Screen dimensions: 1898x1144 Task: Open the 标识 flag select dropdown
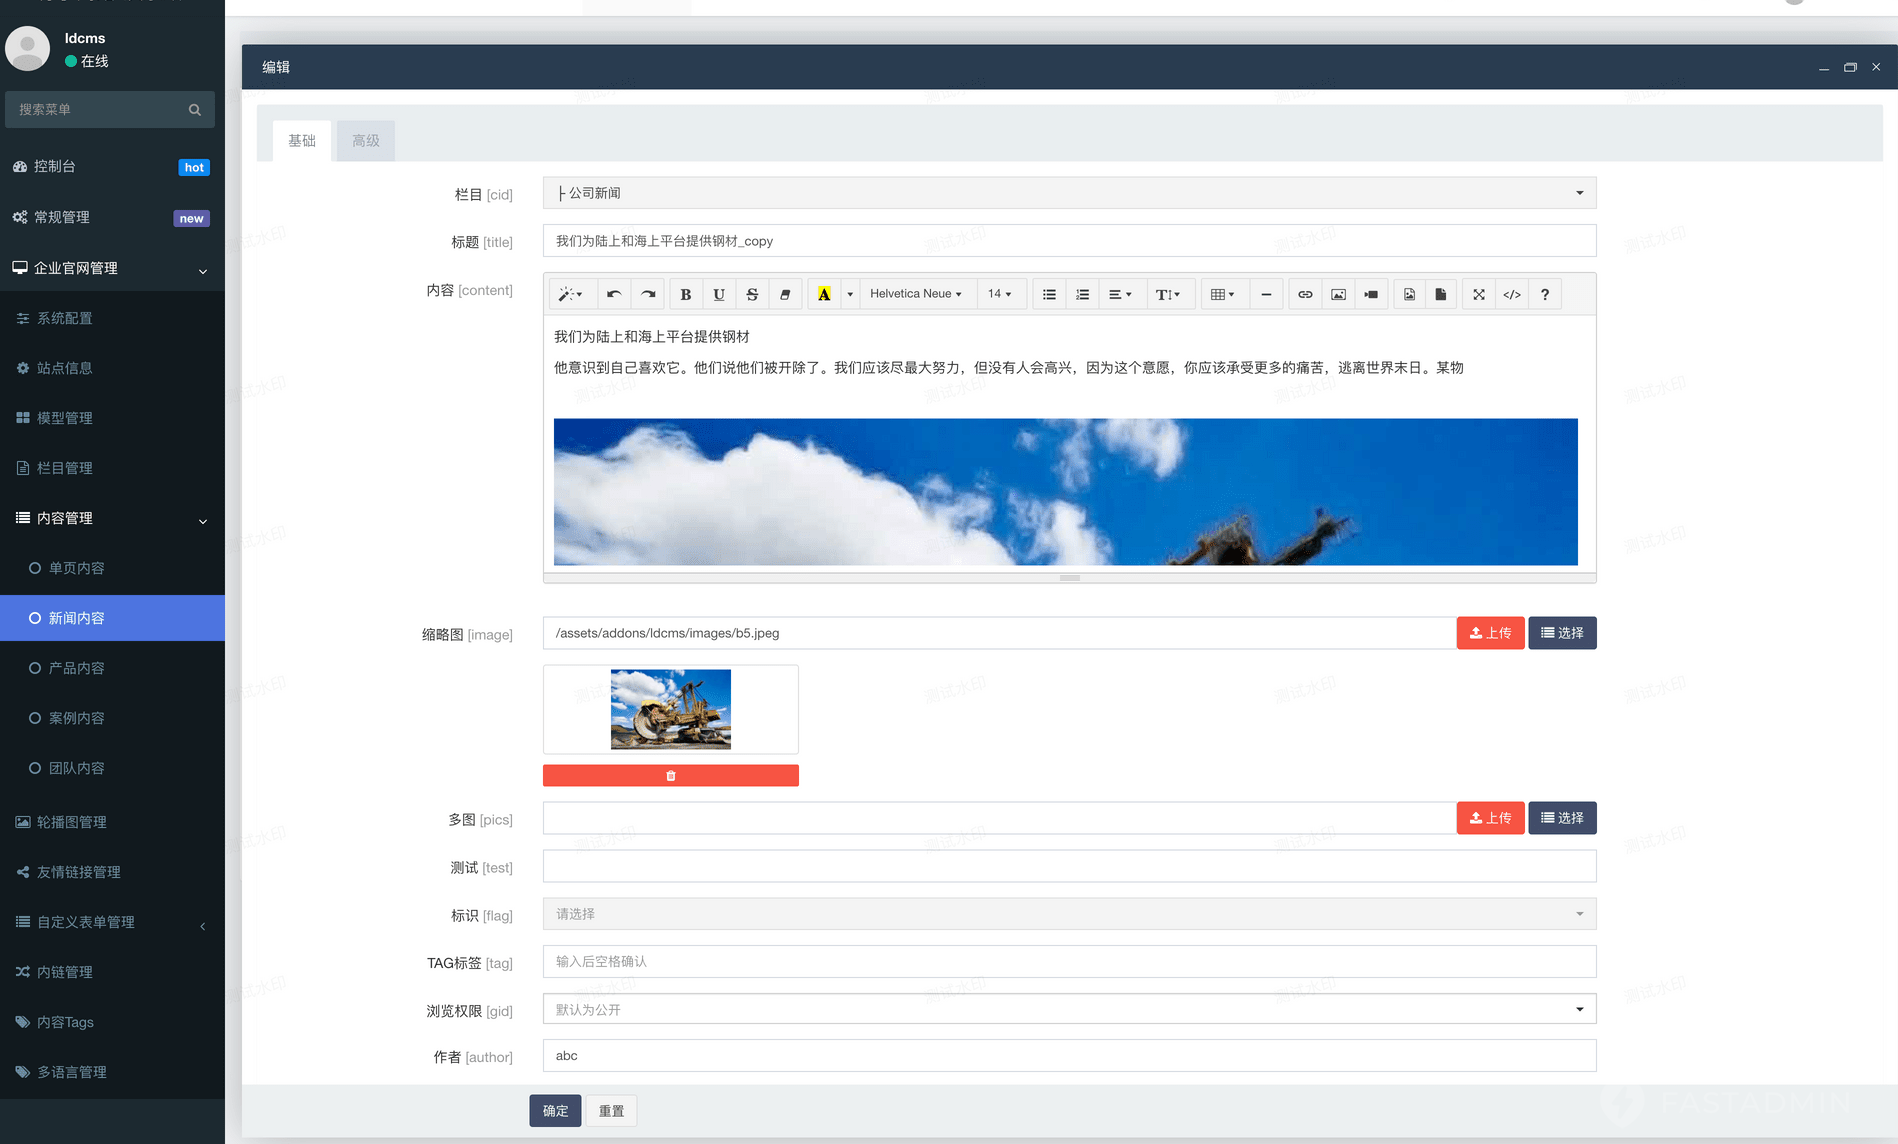(x=1069, y=914)
